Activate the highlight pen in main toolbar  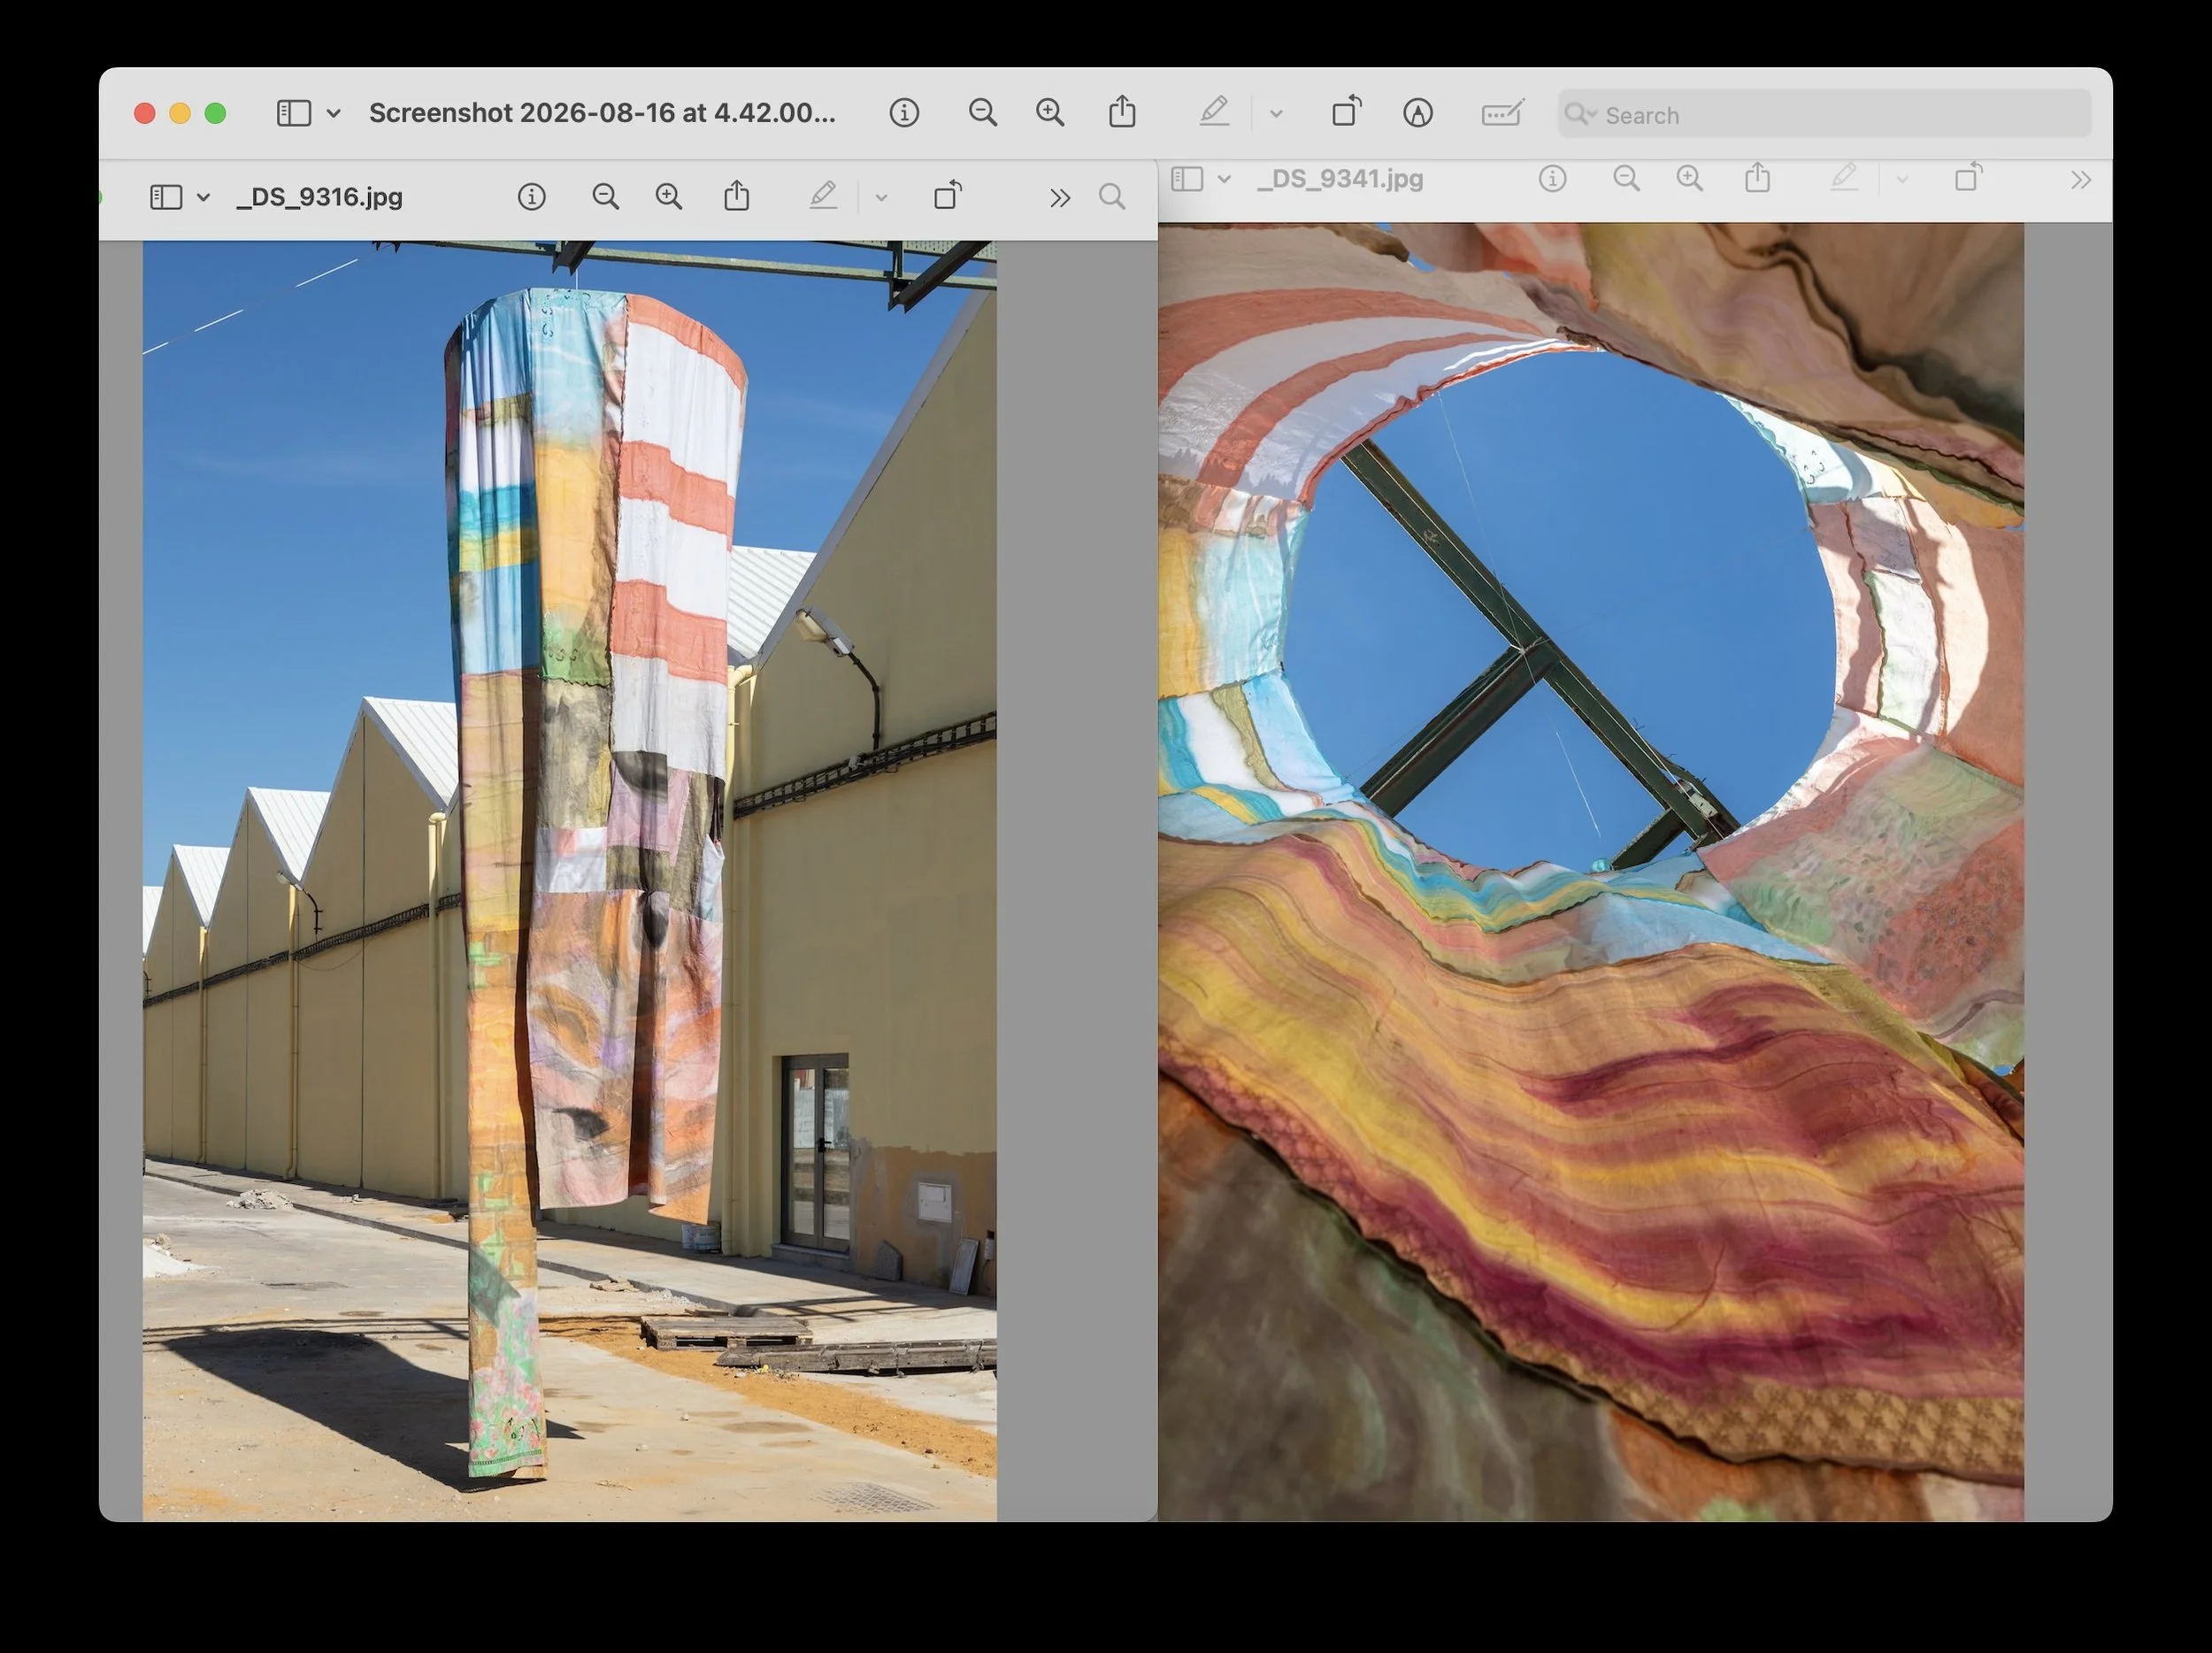coord(1214,112)
